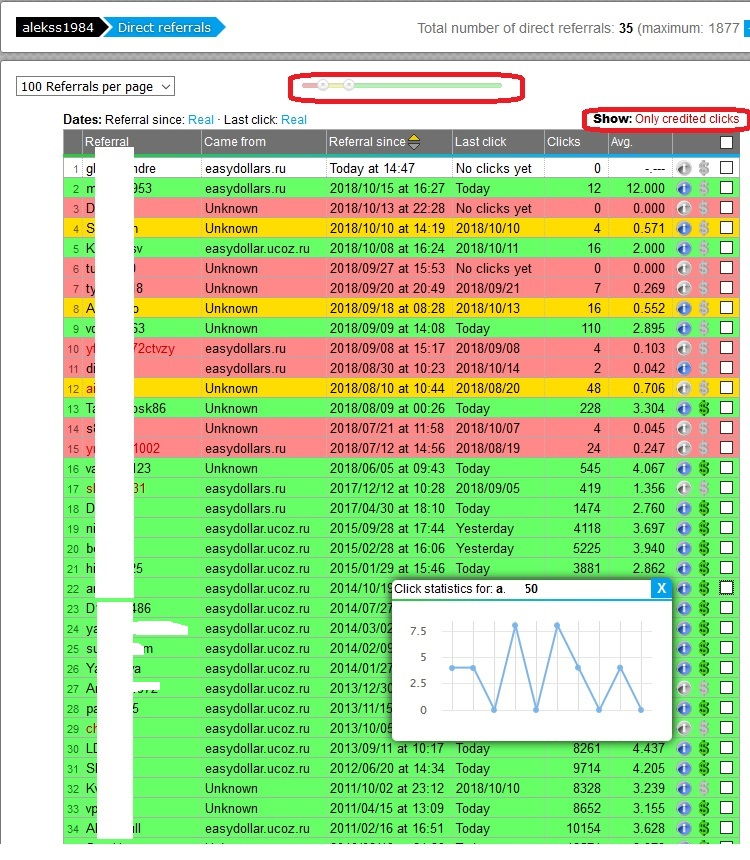Click green dollar icon in row 18
The height and width of the screenshot is (860, 750).
(704, 508)
